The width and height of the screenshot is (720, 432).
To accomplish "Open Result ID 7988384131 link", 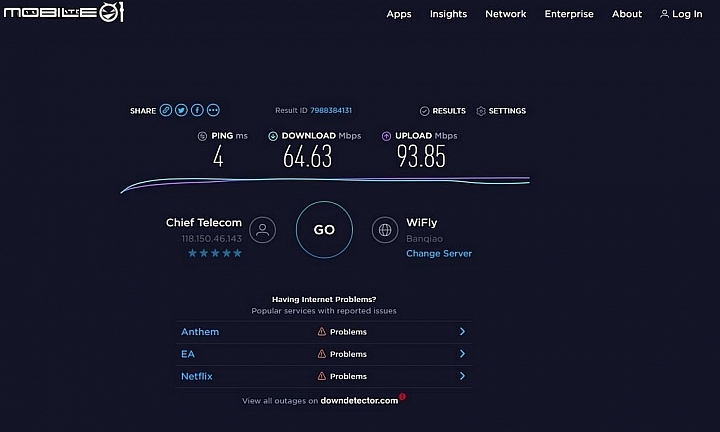I will (x=331, y=110).
